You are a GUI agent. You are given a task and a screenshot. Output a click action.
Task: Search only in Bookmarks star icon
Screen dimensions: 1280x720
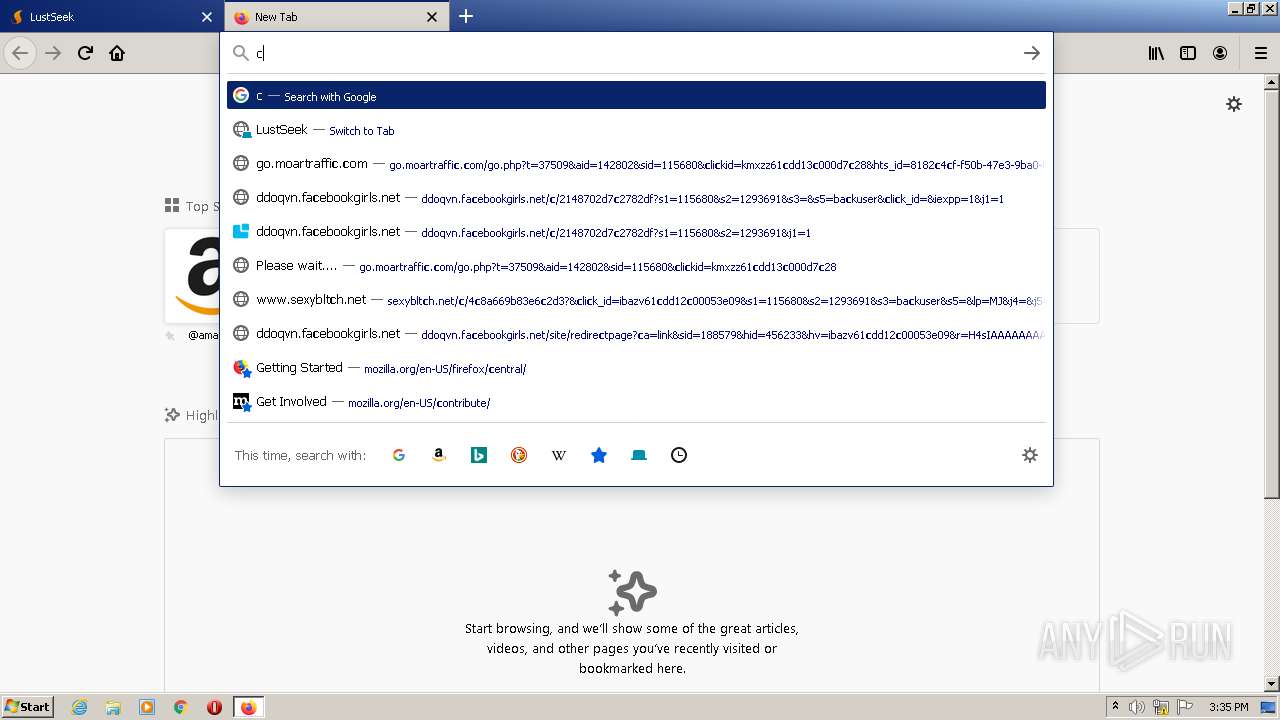[x=599, y=455]
